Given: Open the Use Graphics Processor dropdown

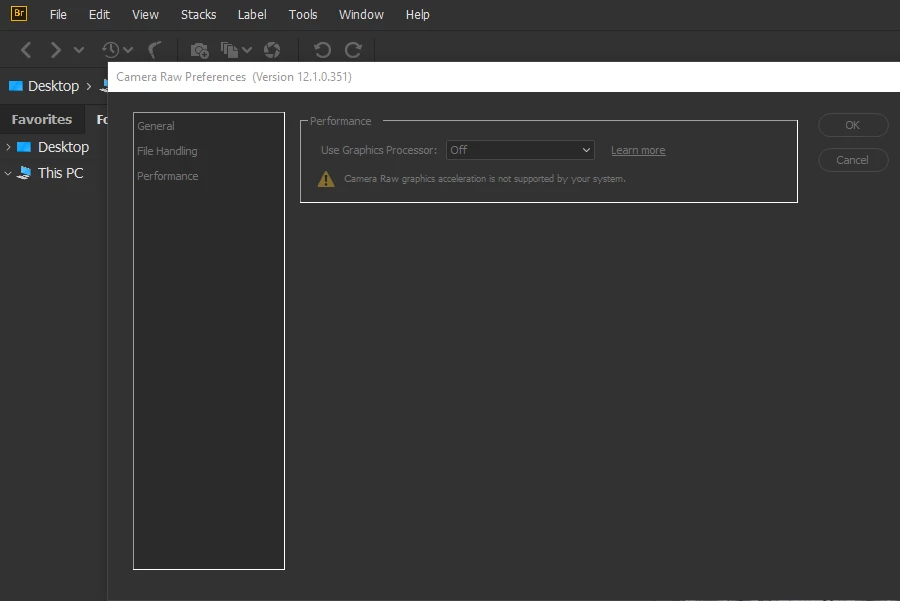Looking at the screenshot, I should (x=520, y=150).
